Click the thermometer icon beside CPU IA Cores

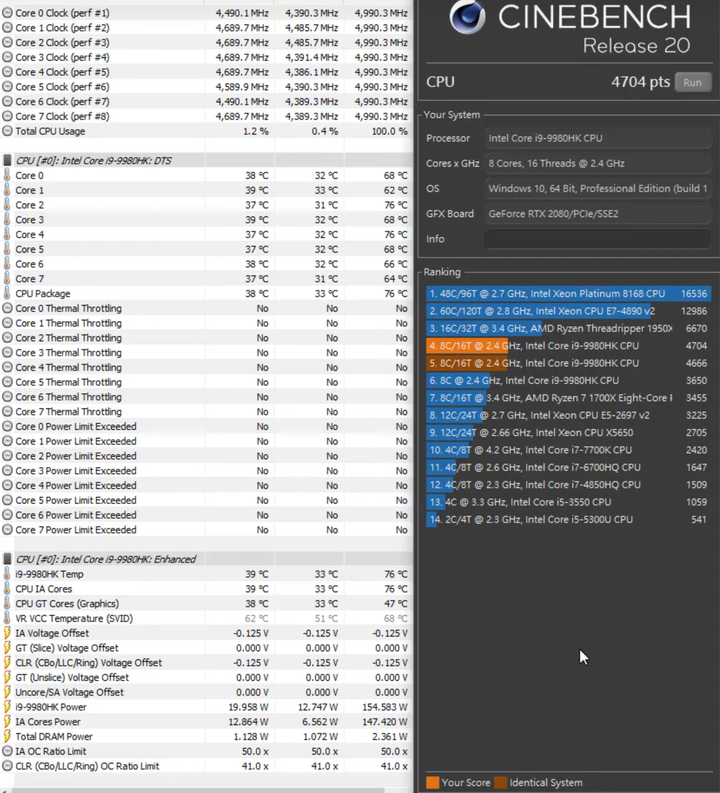pyautogui.click(x=7, y=589)
